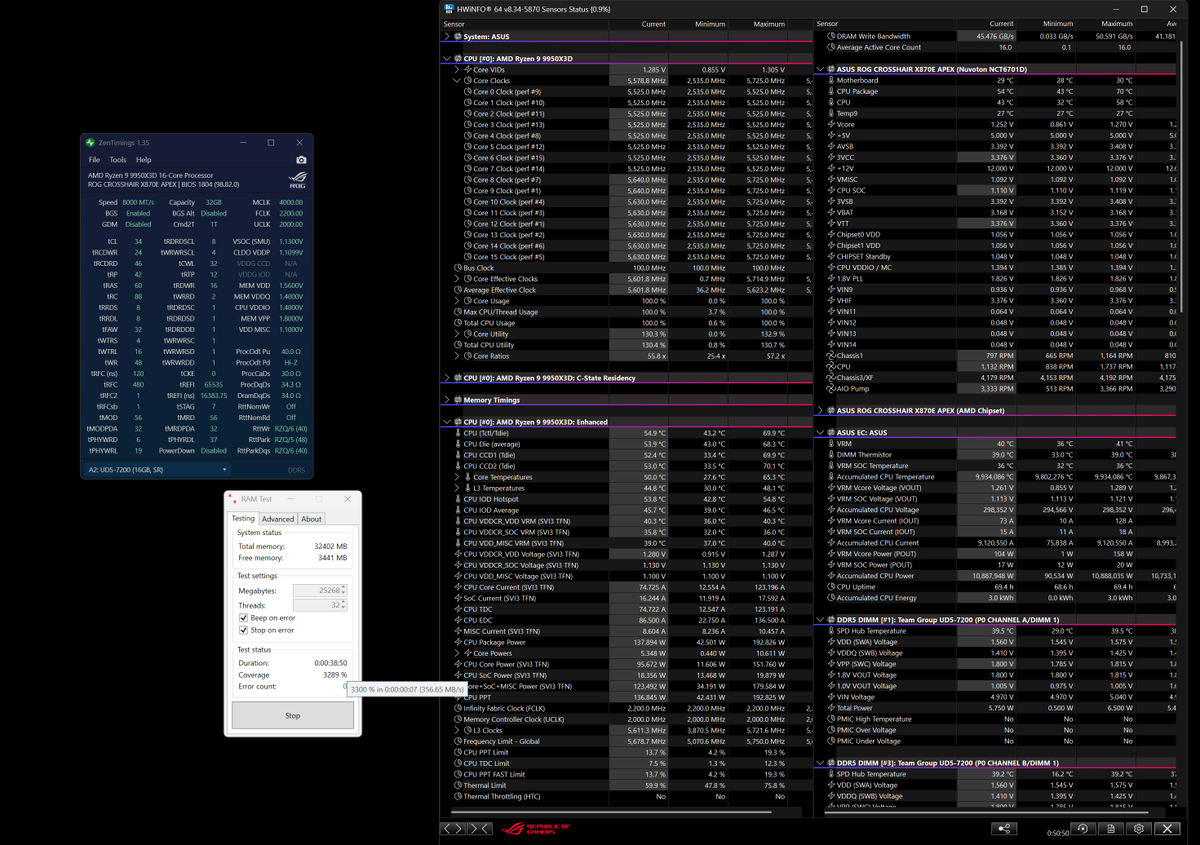Expand the Core Usage row

tap(457, 301)
